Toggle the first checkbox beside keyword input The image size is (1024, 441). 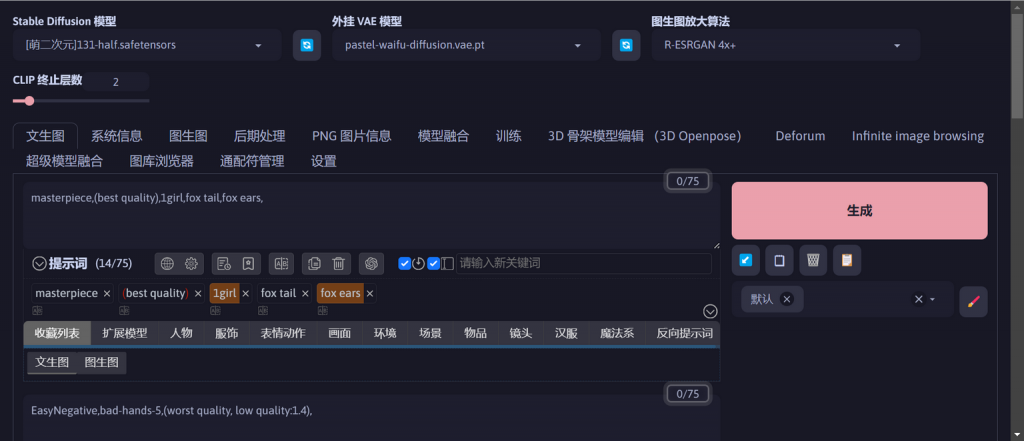point(404,264)
